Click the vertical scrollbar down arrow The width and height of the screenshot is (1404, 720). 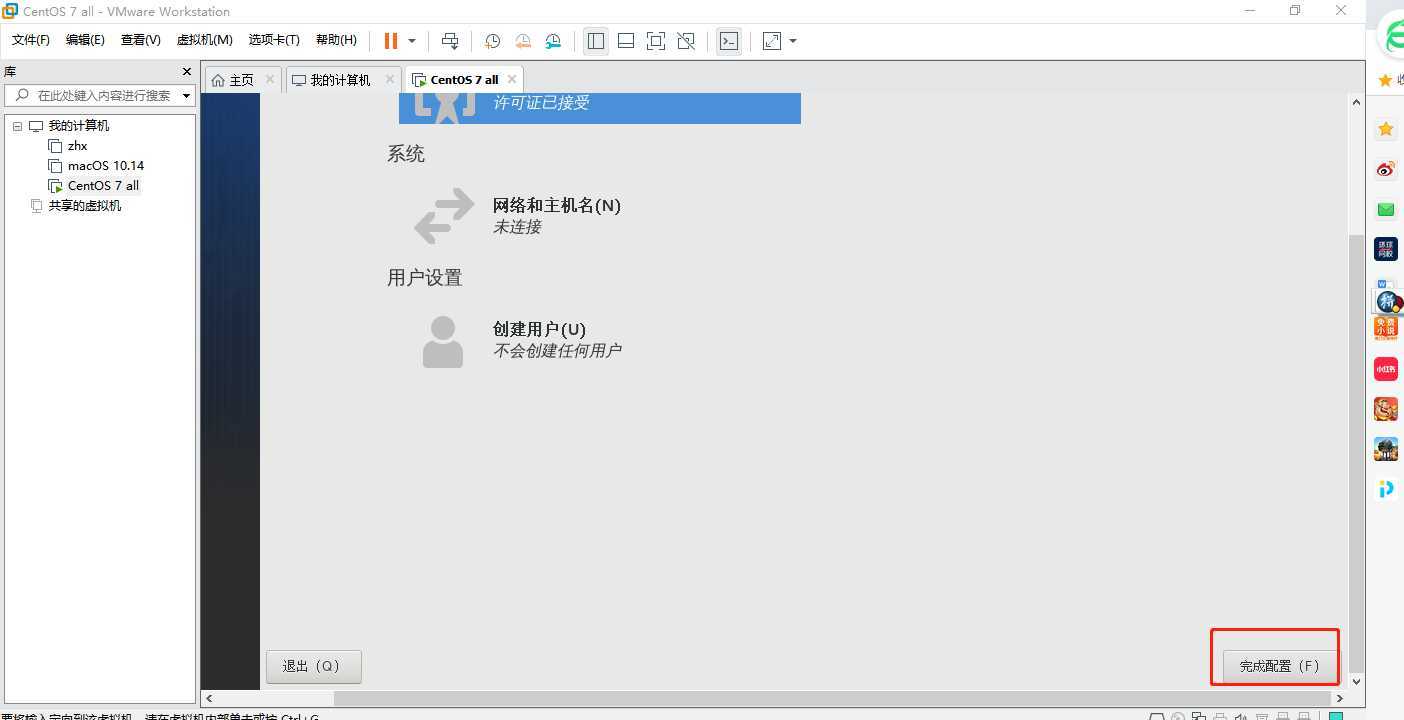(x=1357, y=681)
